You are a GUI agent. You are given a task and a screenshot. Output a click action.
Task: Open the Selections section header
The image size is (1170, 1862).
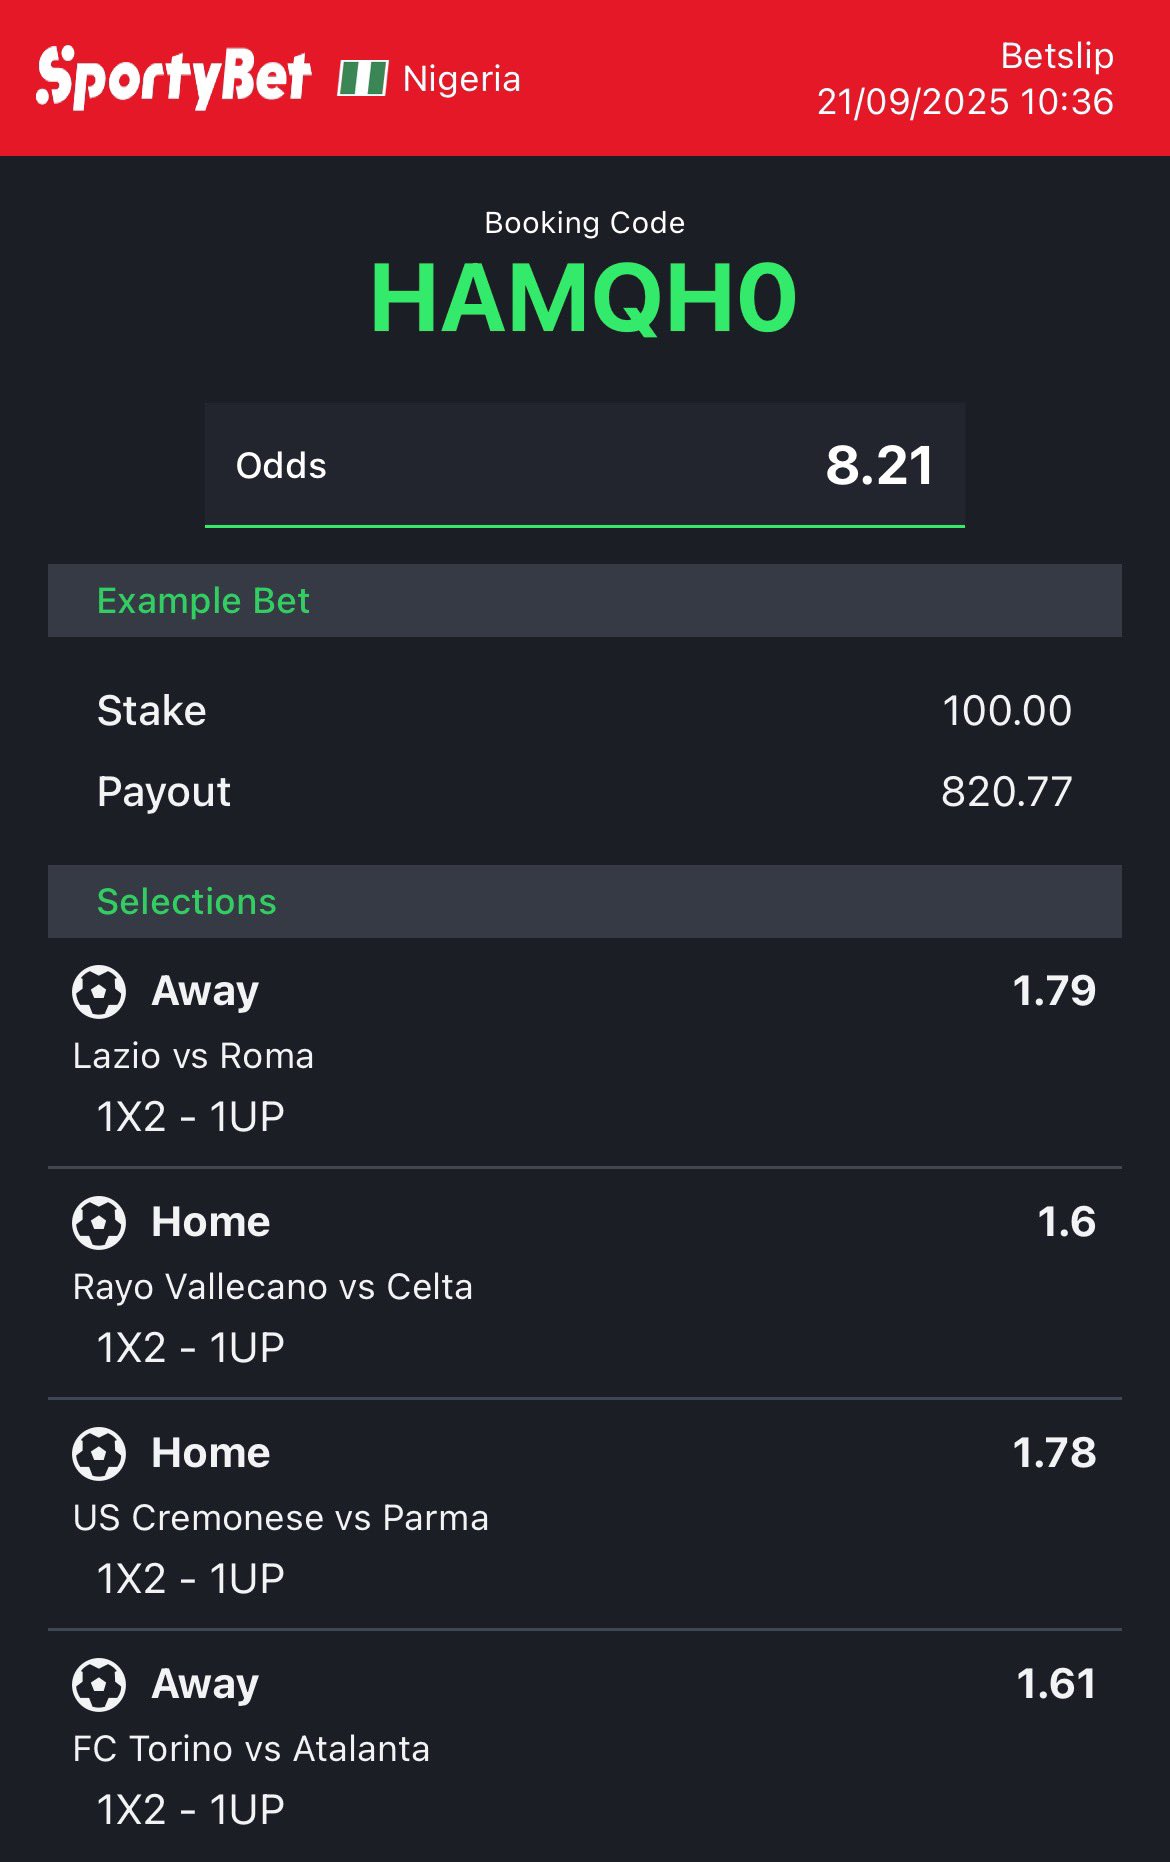[x=584, y=902]
